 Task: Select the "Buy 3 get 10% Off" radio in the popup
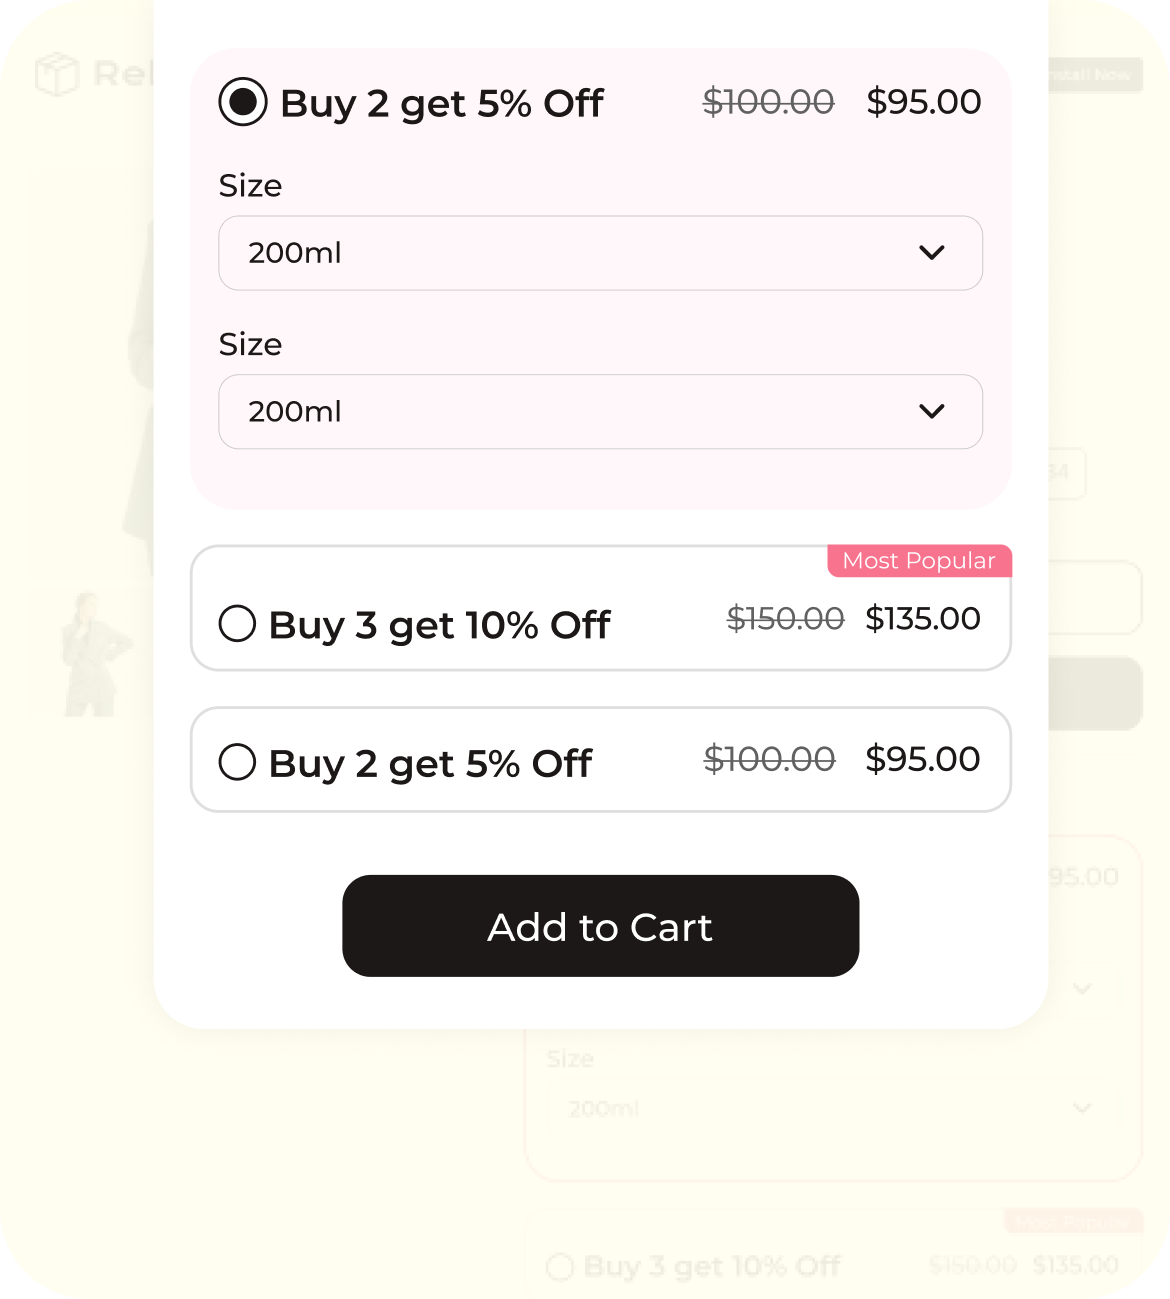tap(238, 624)
